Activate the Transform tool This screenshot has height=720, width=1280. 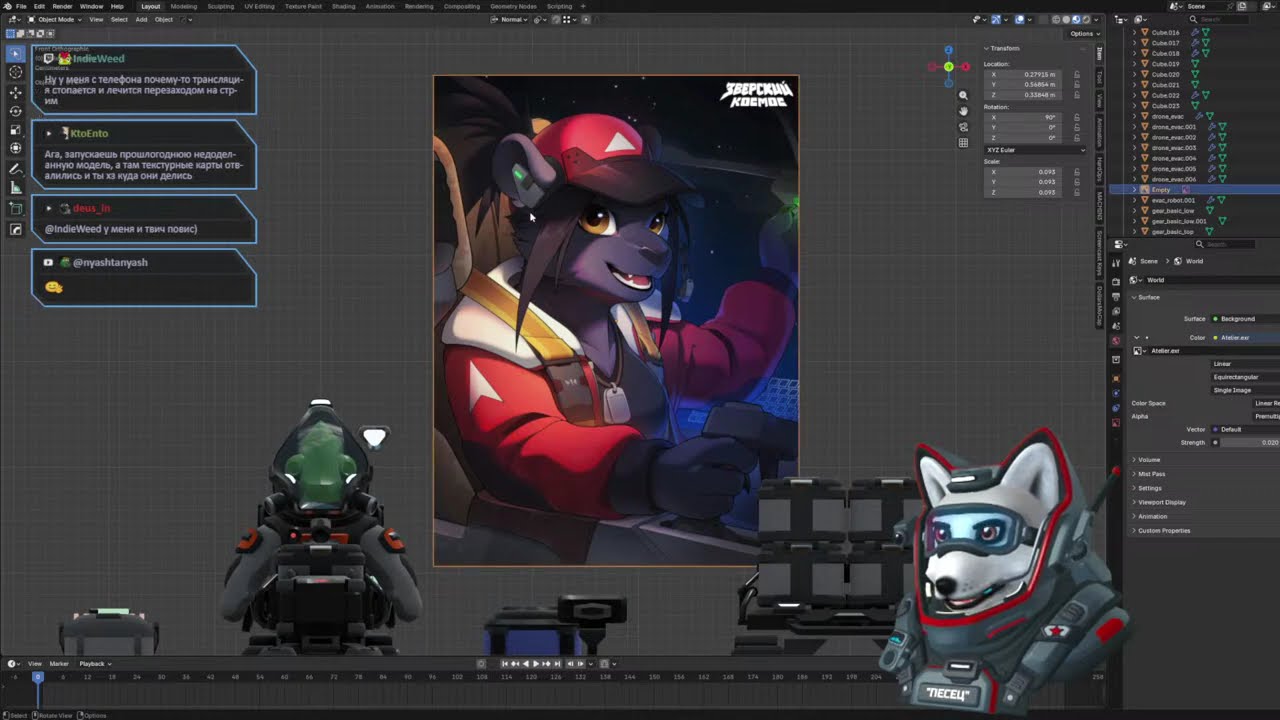[x=16, y=149]
